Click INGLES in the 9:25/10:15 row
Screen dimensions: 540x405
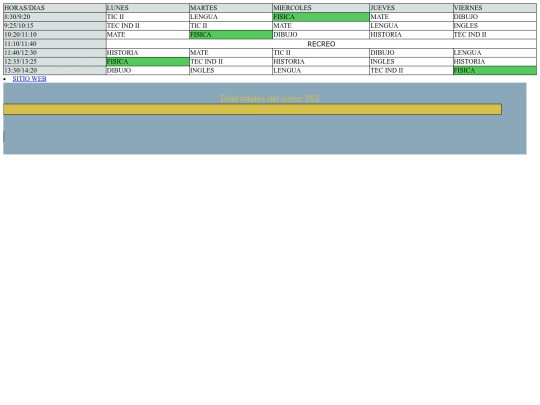(495, 26)
